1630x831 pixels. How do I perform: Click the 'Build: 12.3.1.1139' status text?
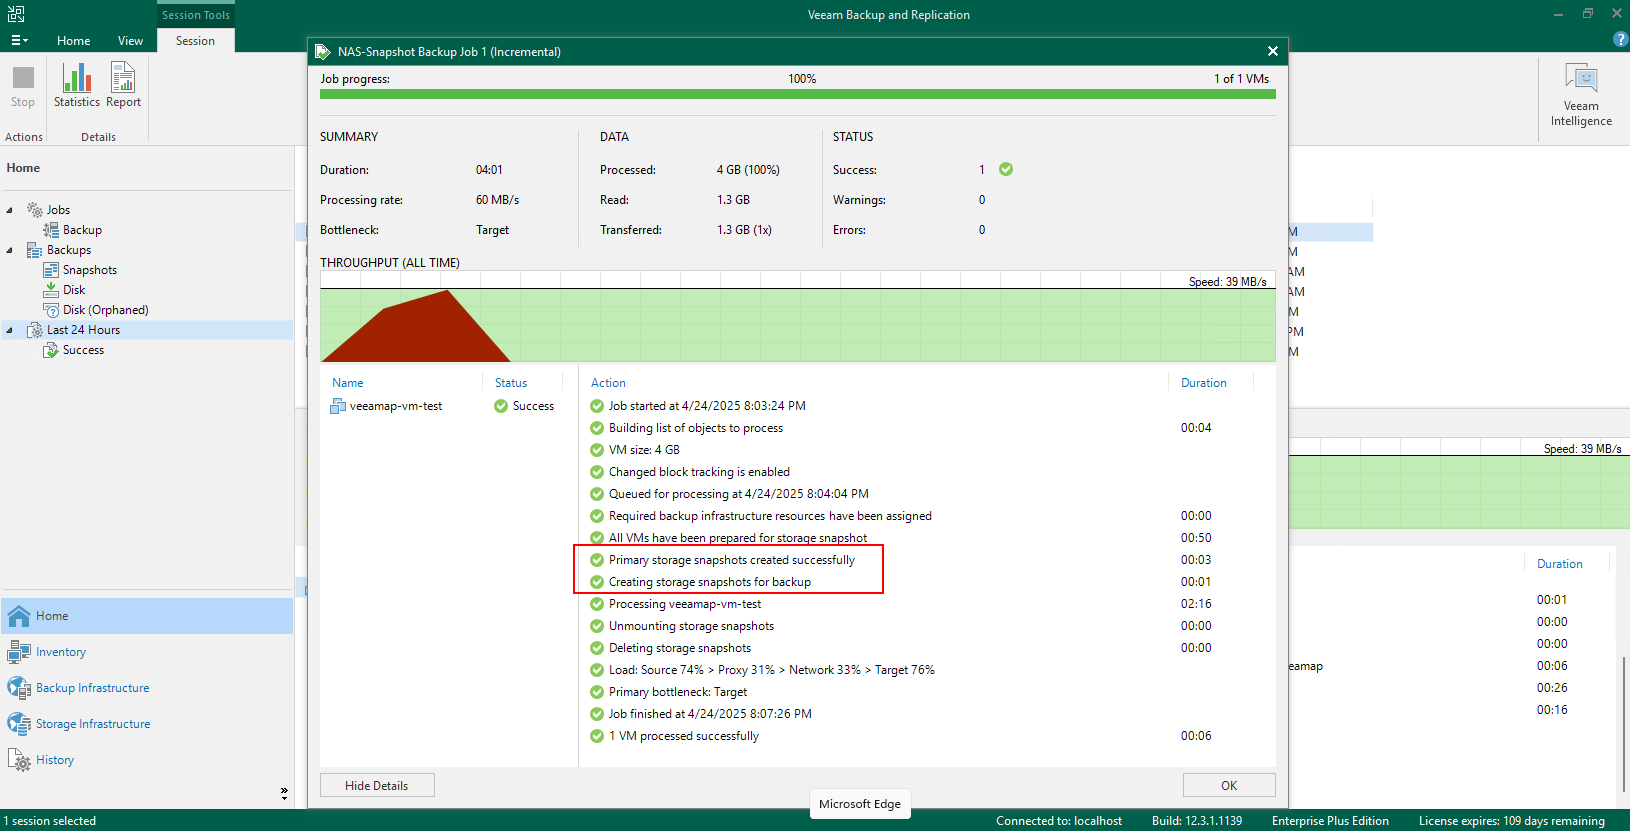tap(1197, 821)
